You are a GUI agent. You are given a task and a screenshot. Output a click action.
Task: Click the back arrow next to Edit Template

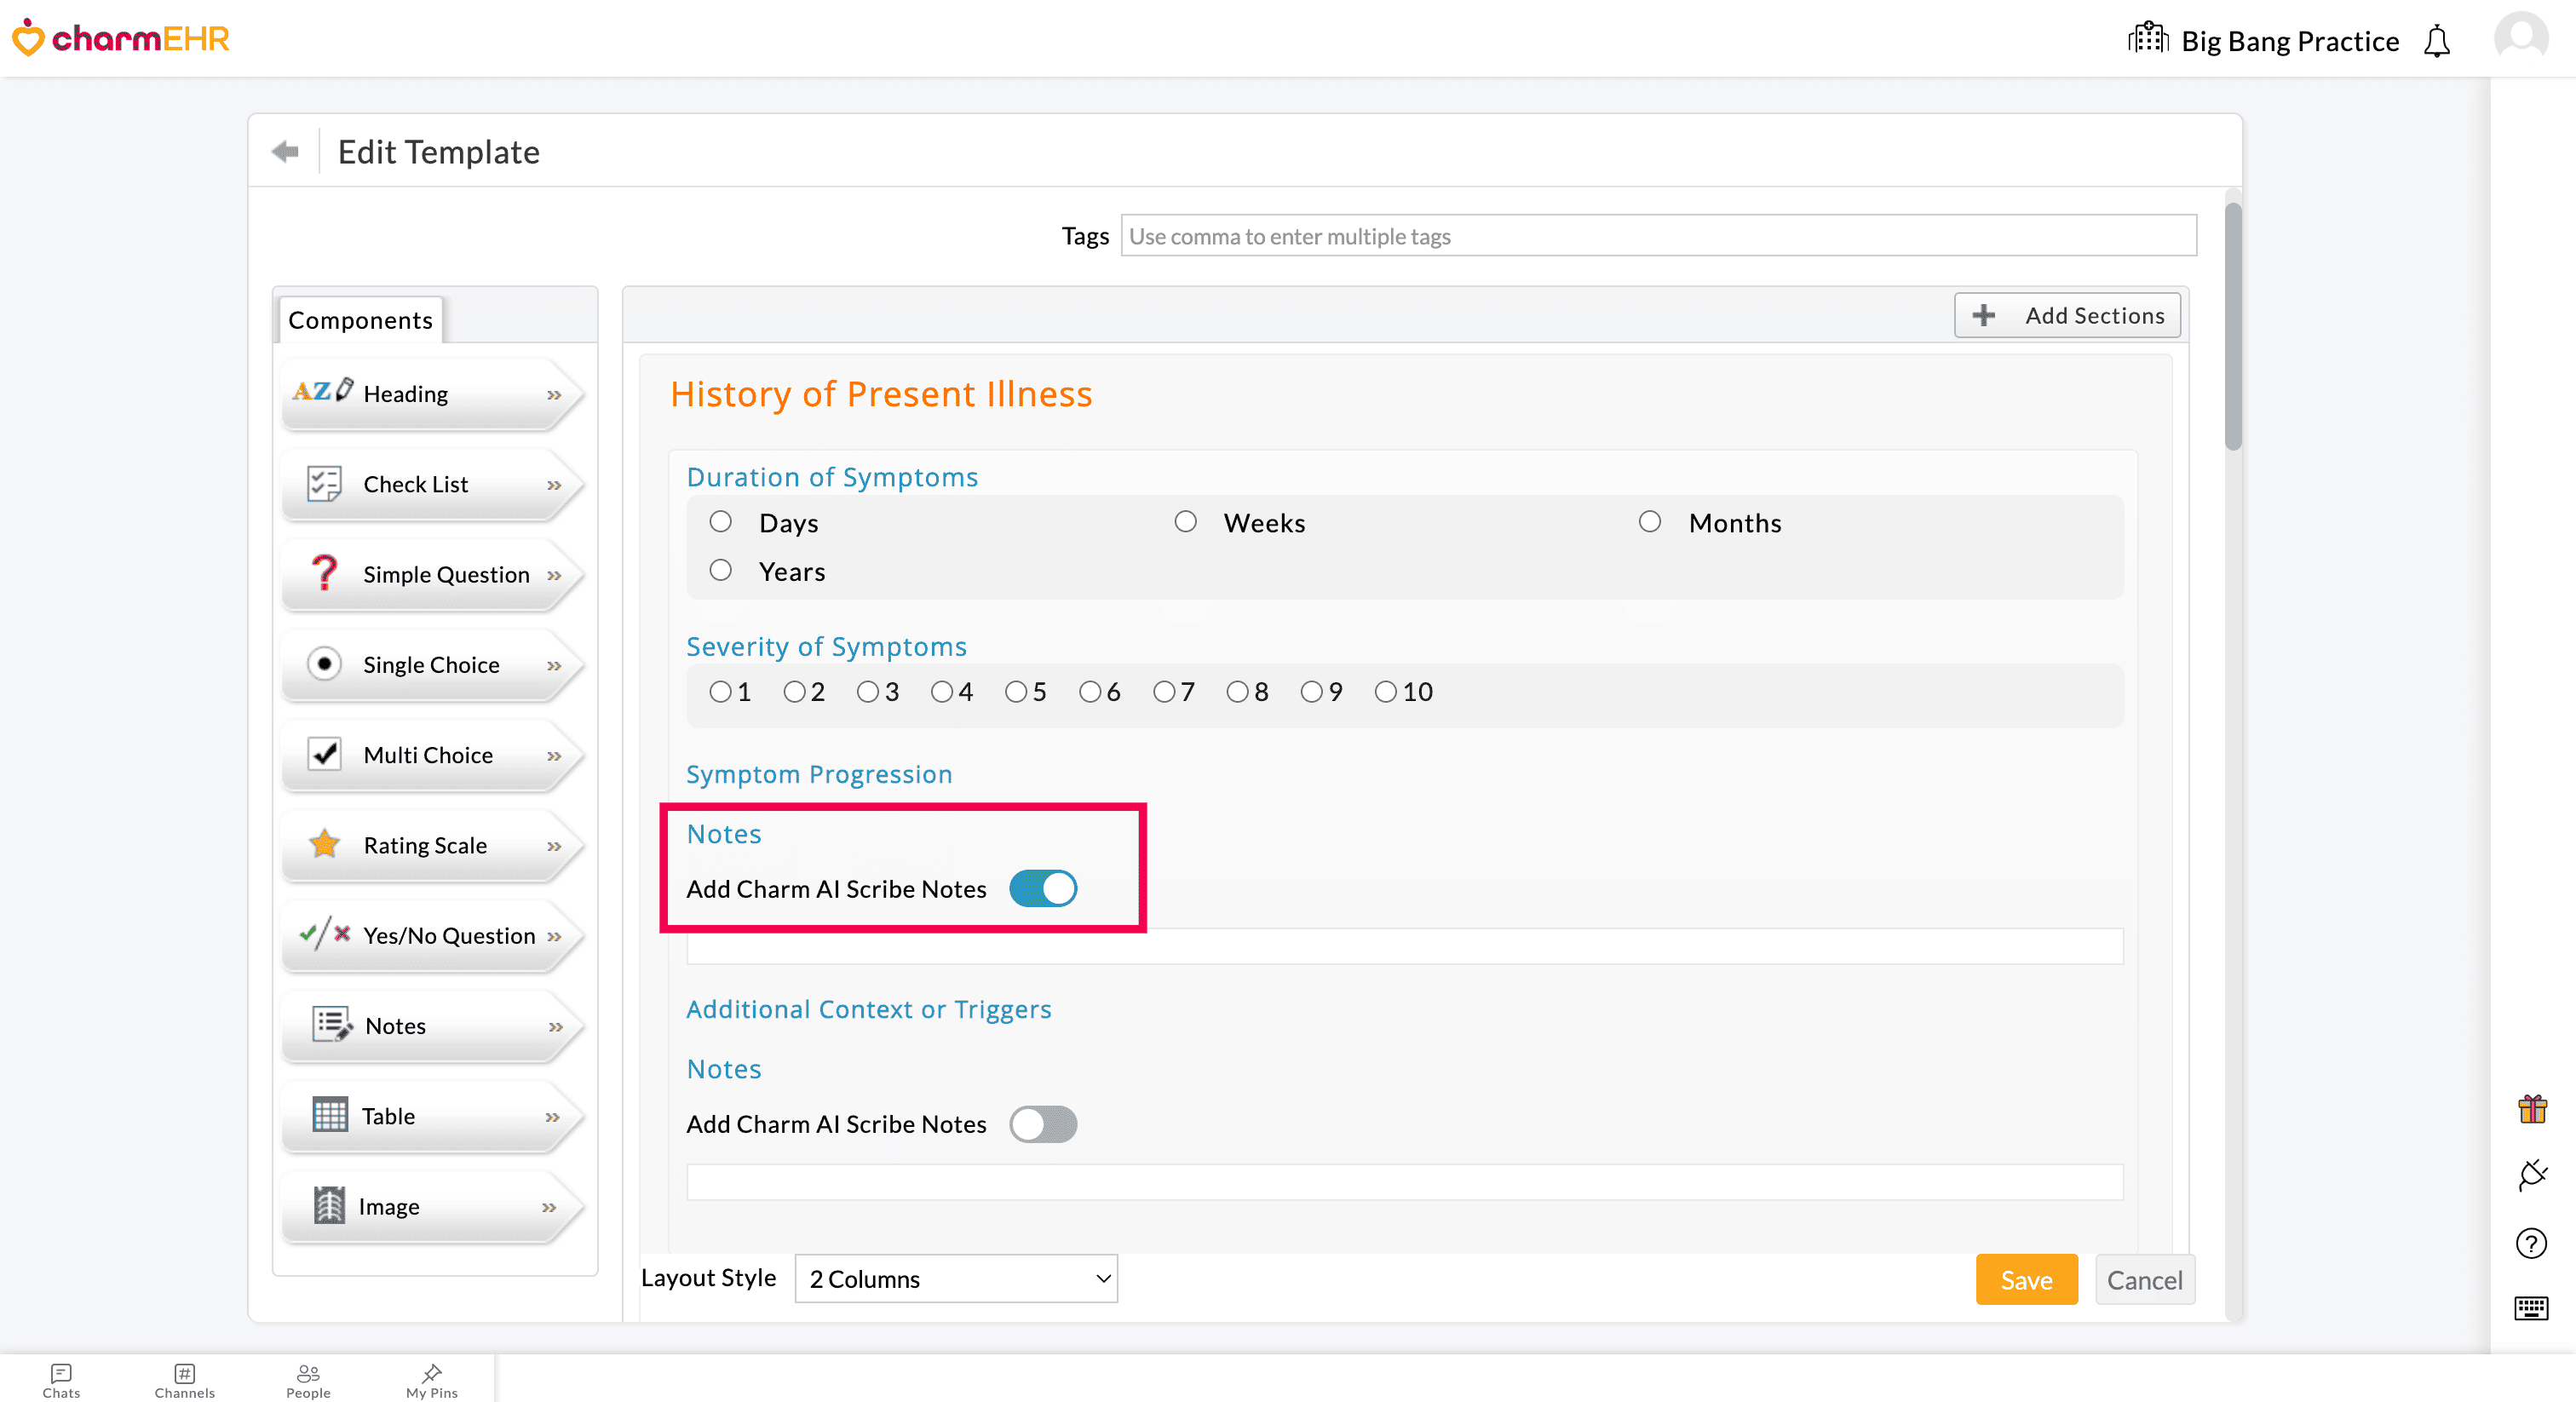click(285, 151)
